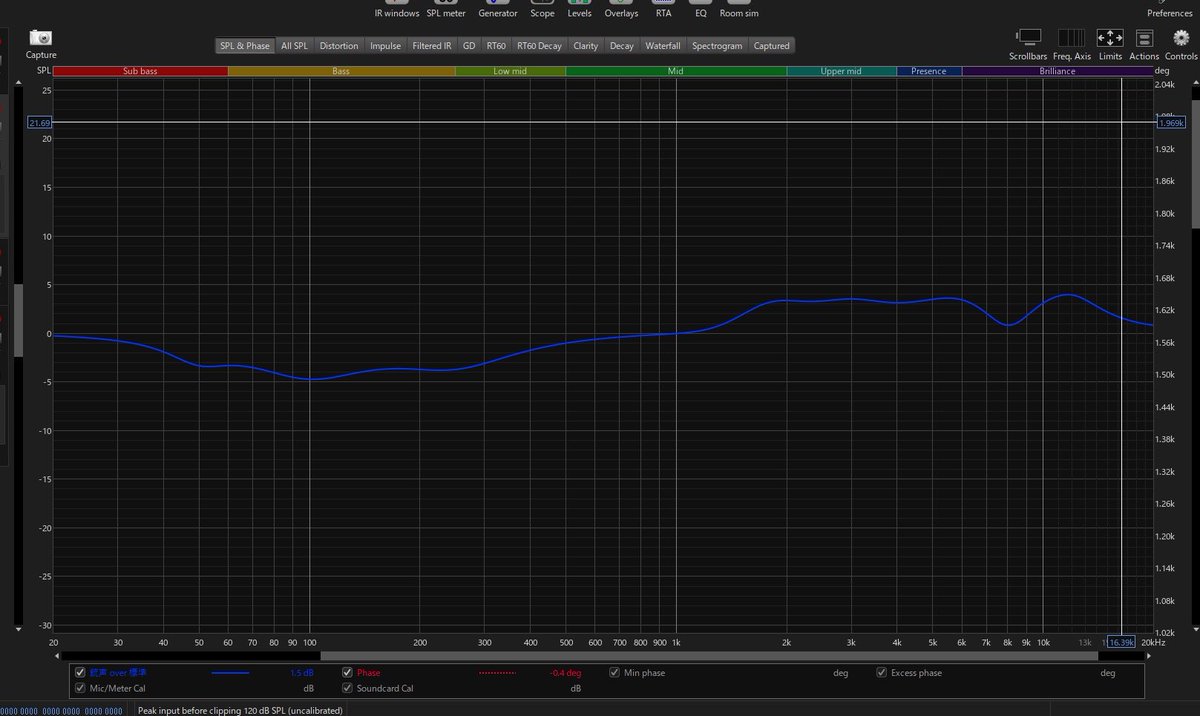The image size is (1200, 716).
Task: Toggle the Min phase checkbox
Action: pos(615,673)
